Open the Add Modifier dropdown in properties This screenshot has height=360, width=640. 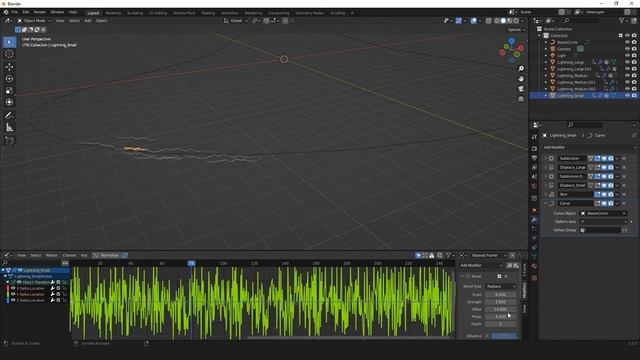tap(589, 147)
